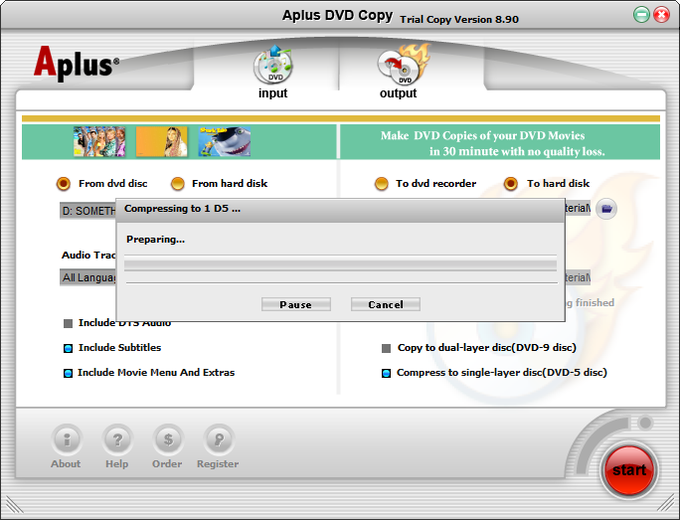Toggle Include Subtitles checkbox

(x=68, y=348)
